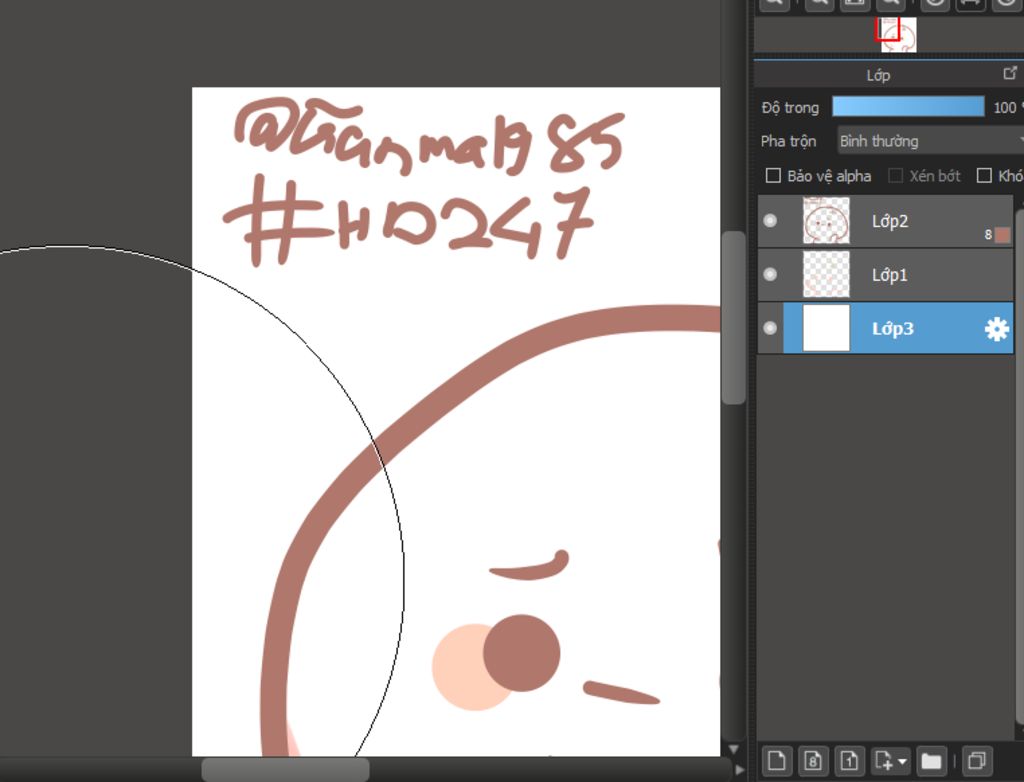Tick the Xén bớt checkbox
Image resolution: width=1024 pixels, height=782 pixels.
point(895,176)
